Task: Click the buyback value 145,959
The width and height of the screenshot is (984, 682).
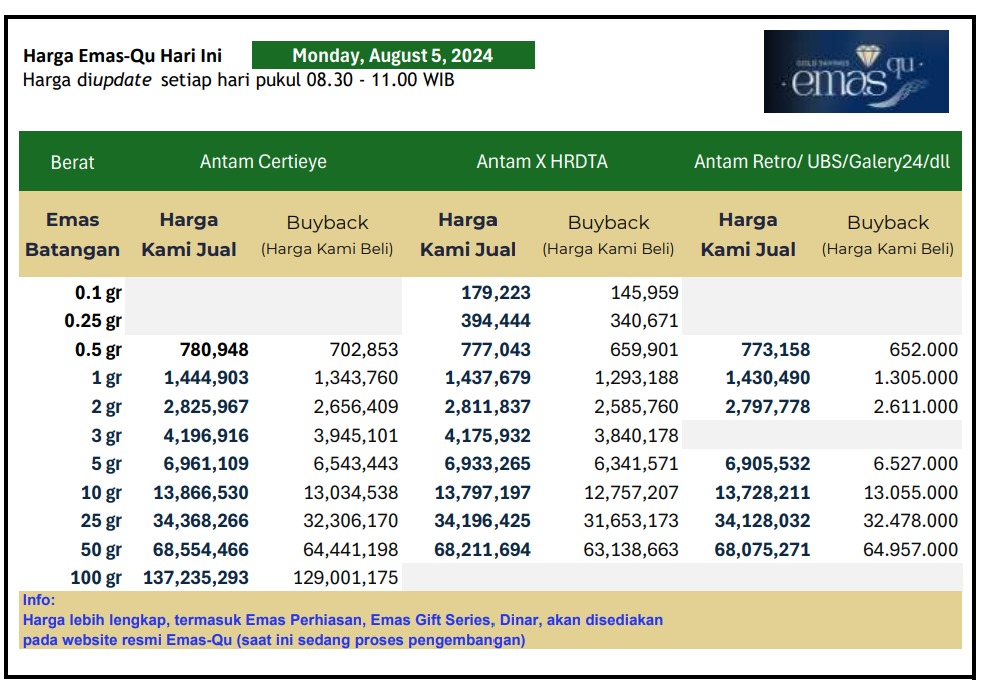Action: [x=644, y=293]
